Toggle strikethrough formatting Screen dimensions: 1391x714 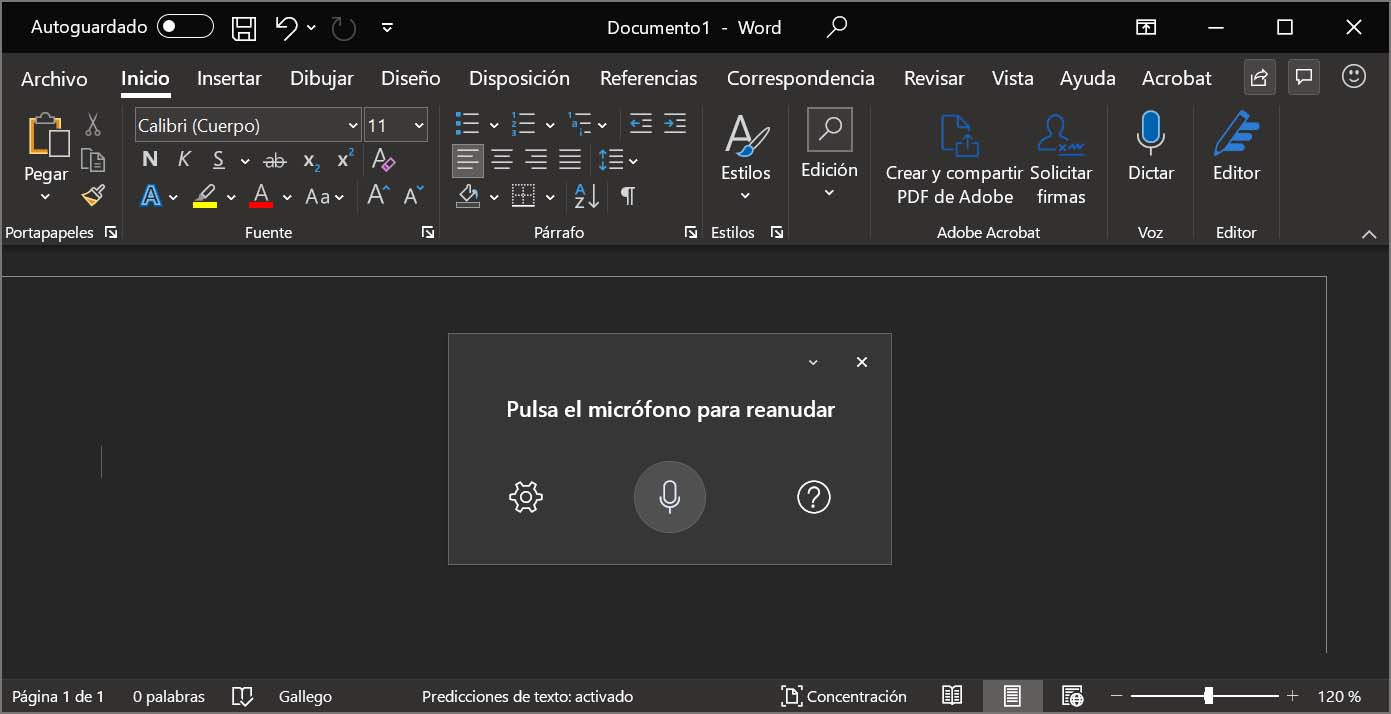274,160
